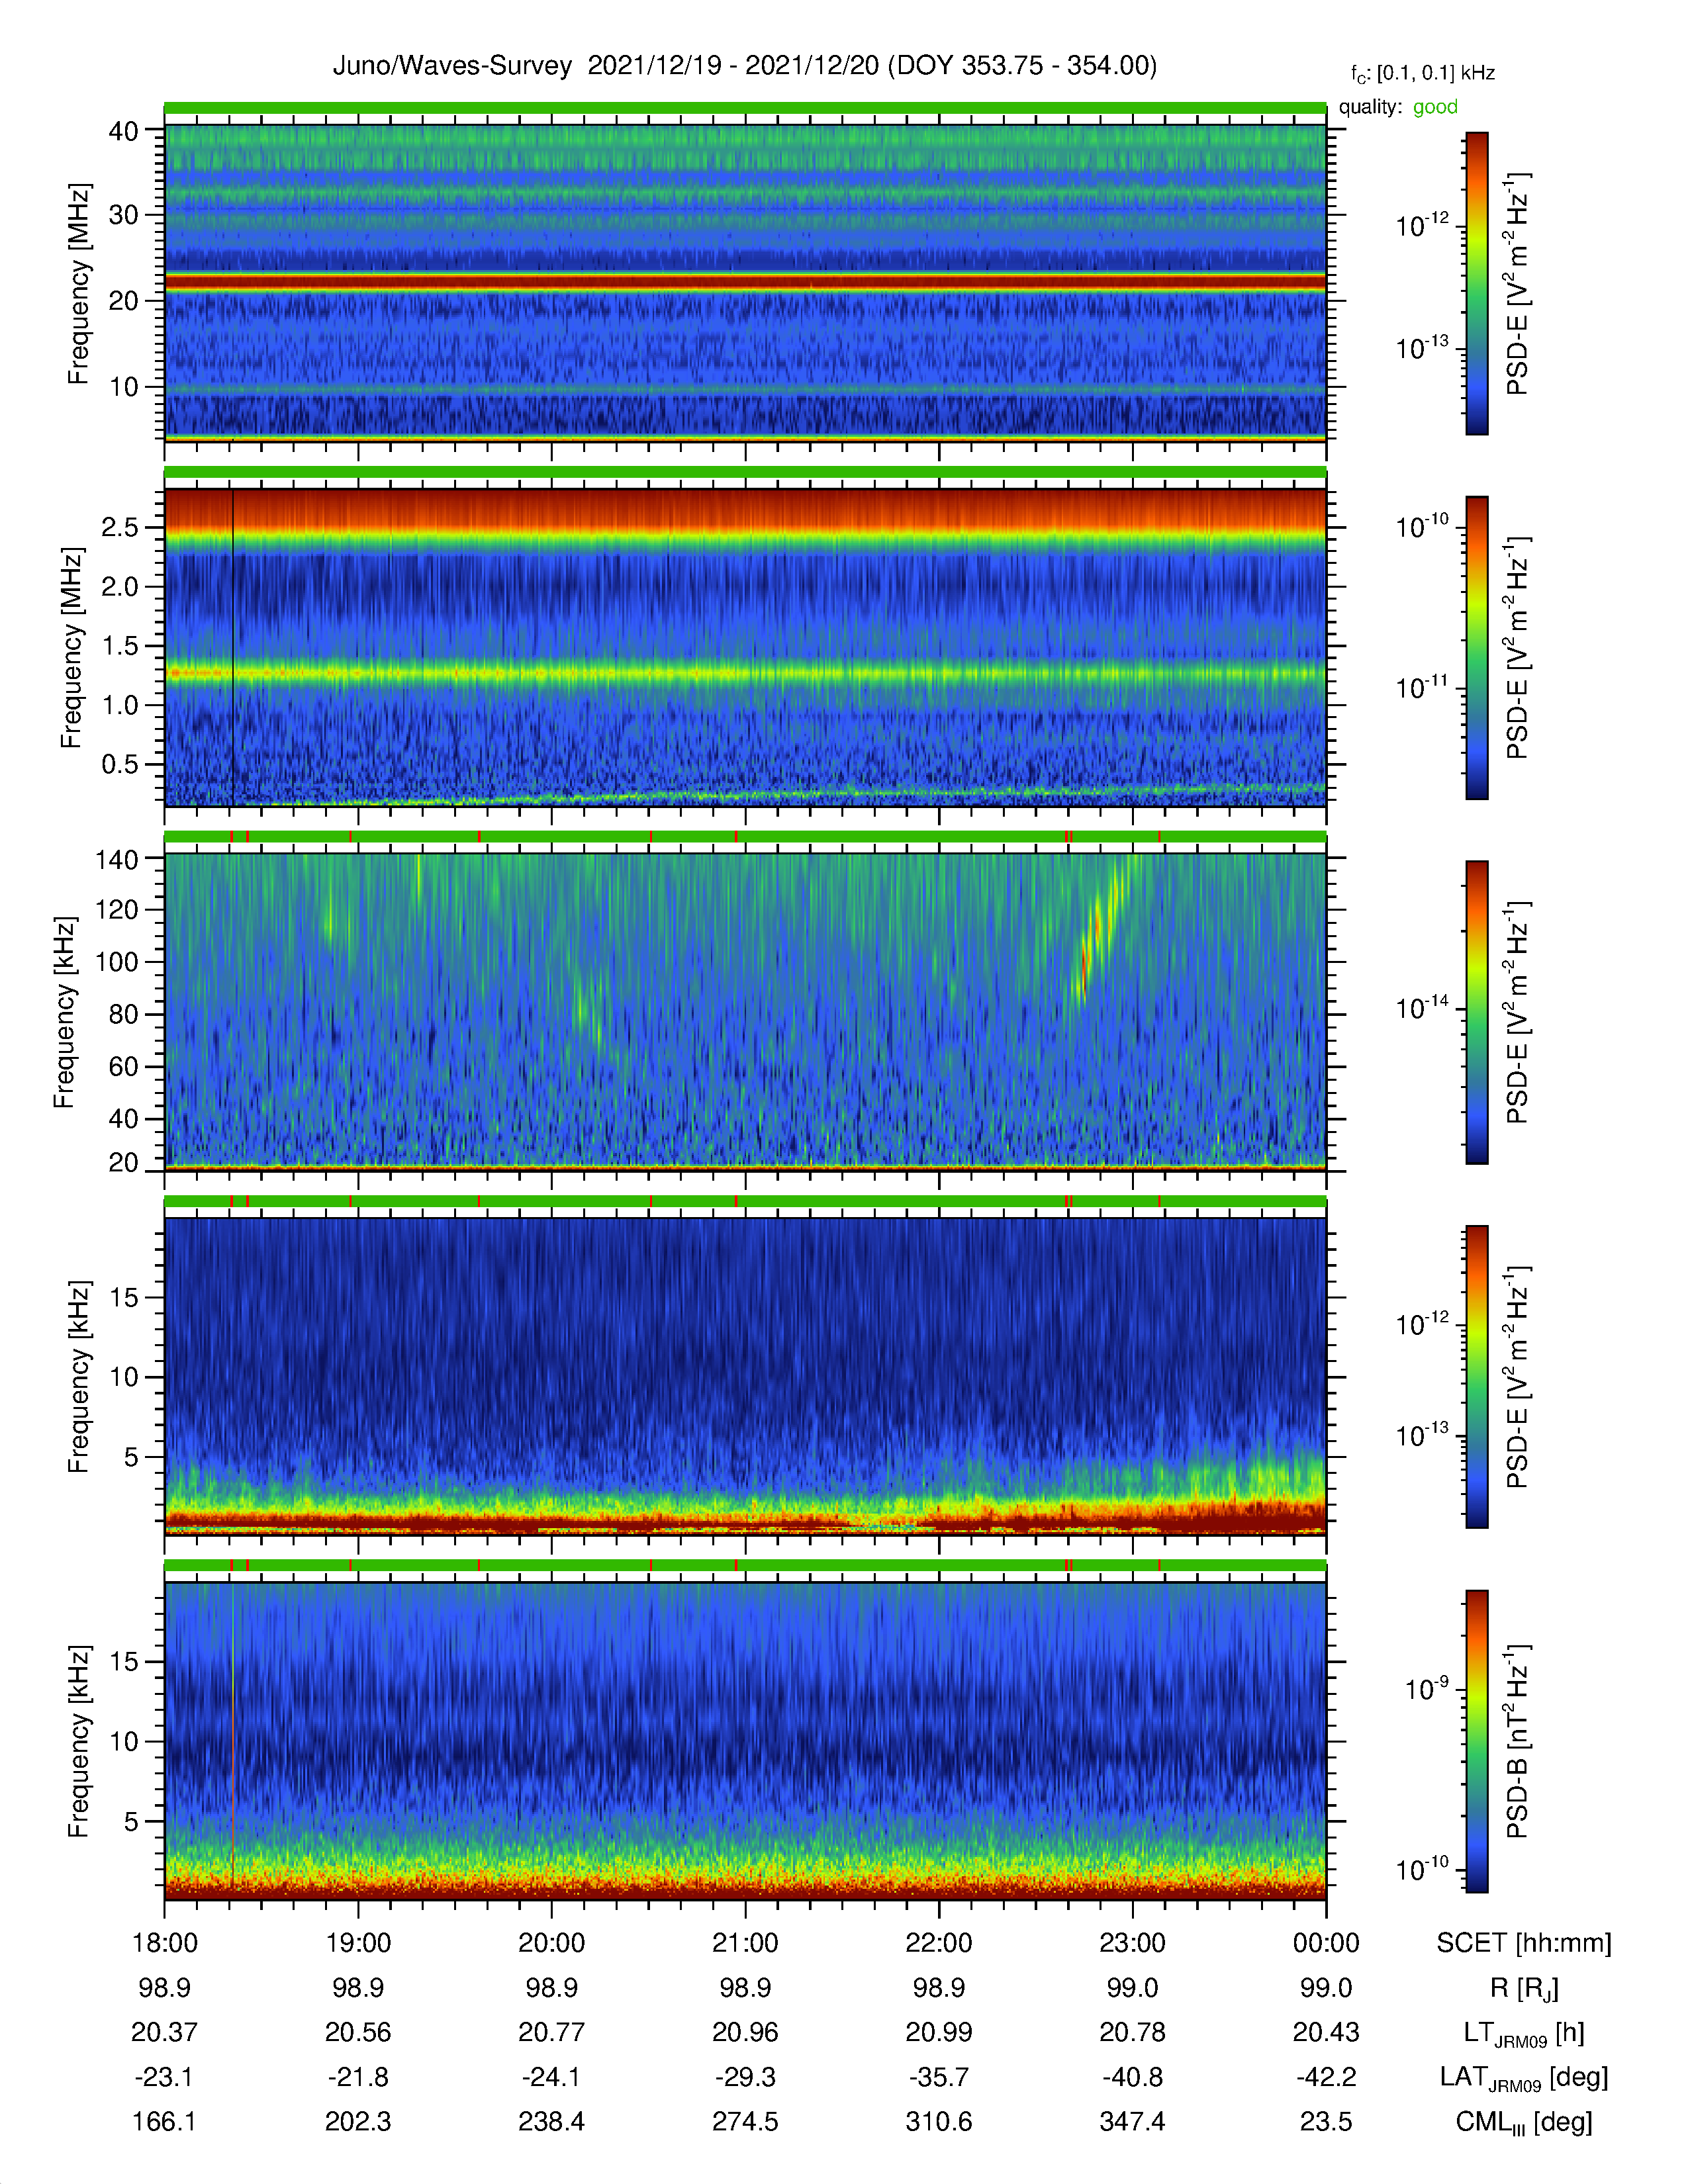The width and height of the screenshot is (1688, 2184).
Task: Select the top PSD-E color bar
Action: pos(1476,283)
